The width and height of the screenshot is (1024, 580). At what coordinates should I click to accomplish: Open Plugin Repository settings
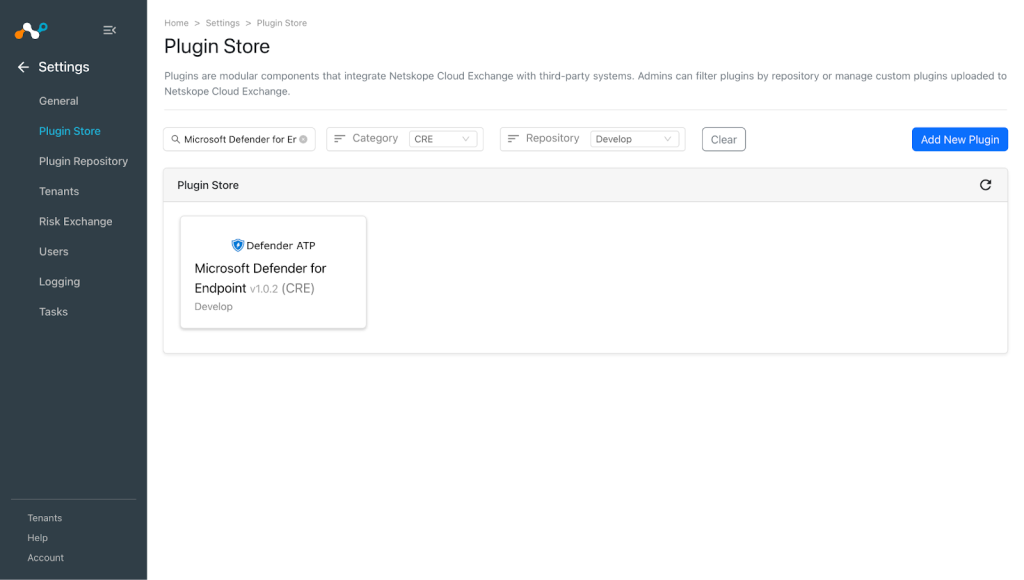[84, 161]
